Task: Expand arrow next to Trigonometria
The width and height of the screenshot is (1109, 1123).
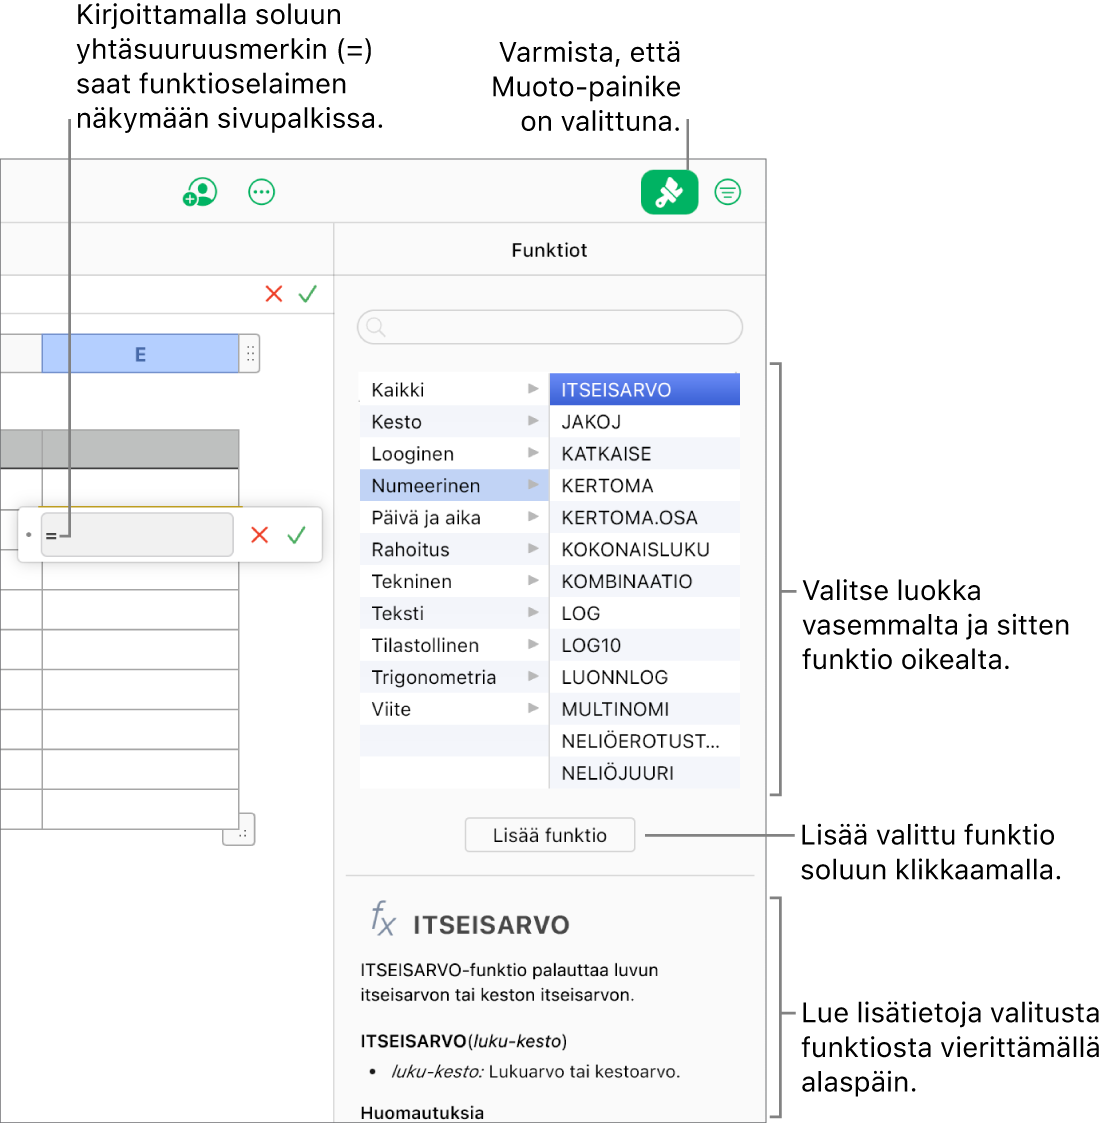Action: point(533,676)
